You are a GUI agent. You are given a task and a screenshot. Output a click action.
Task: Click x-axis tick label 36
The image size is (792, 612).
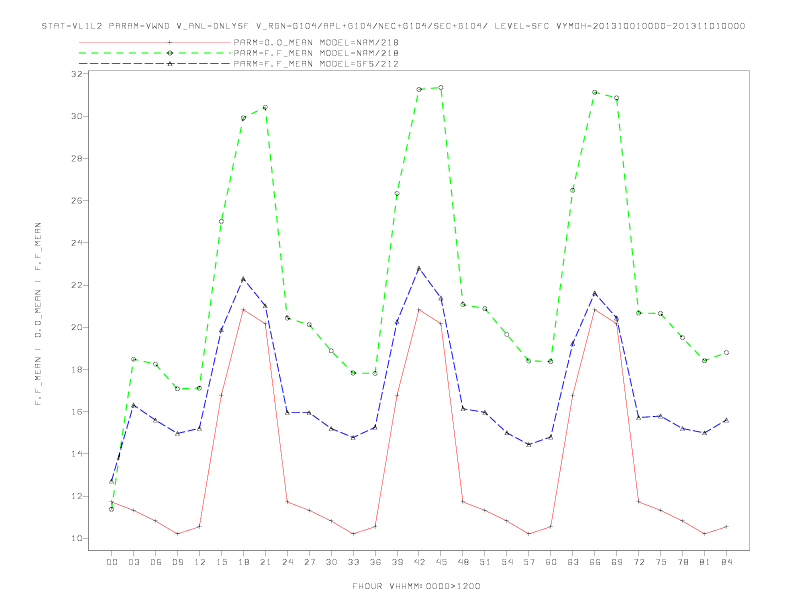375,562
